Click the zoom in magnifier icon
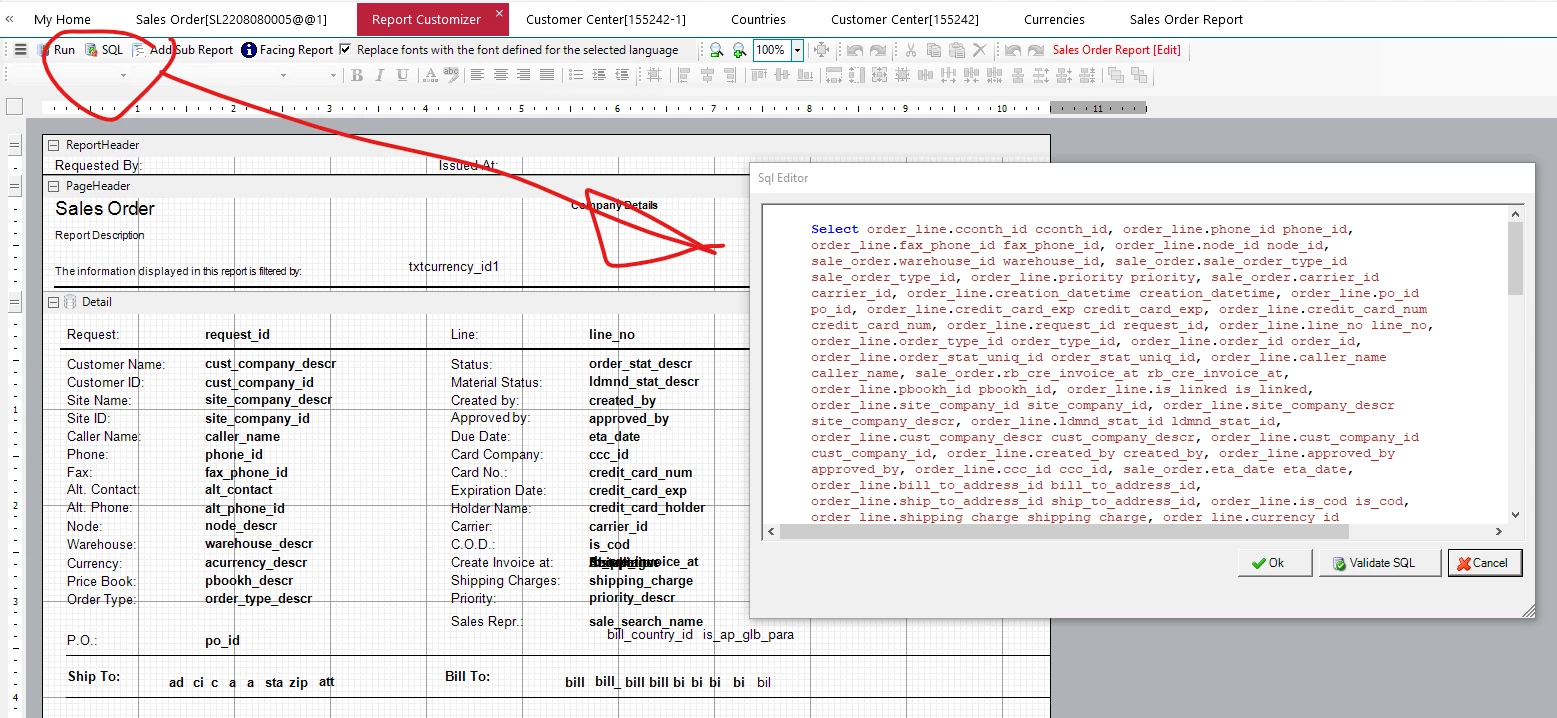Image resolution: width=1557 pixels, height=718 pixels. coord(739,50)
